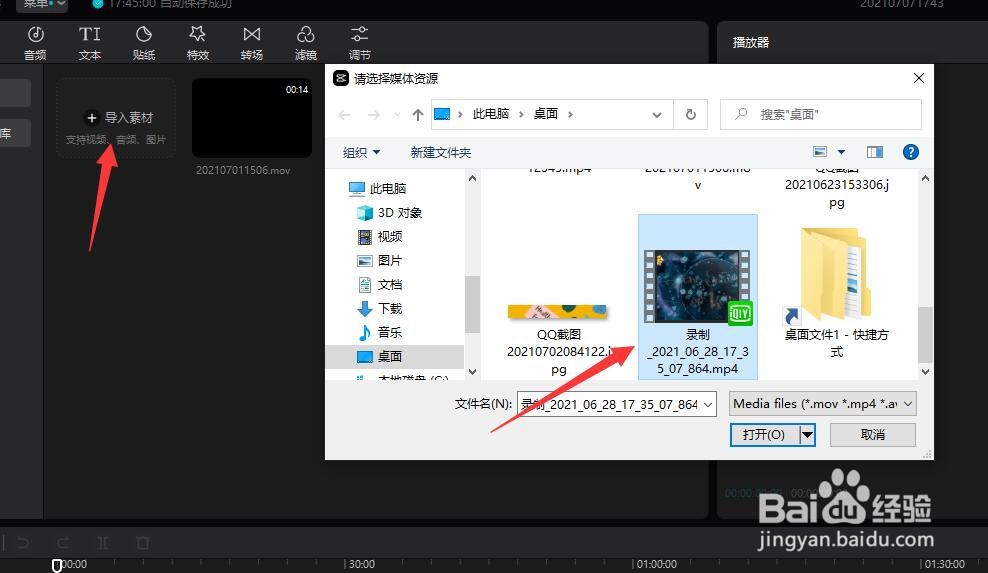The height and width of the screenshot is (573, 988).
Task: Change the view layout icon
Action: click(820, 152)
